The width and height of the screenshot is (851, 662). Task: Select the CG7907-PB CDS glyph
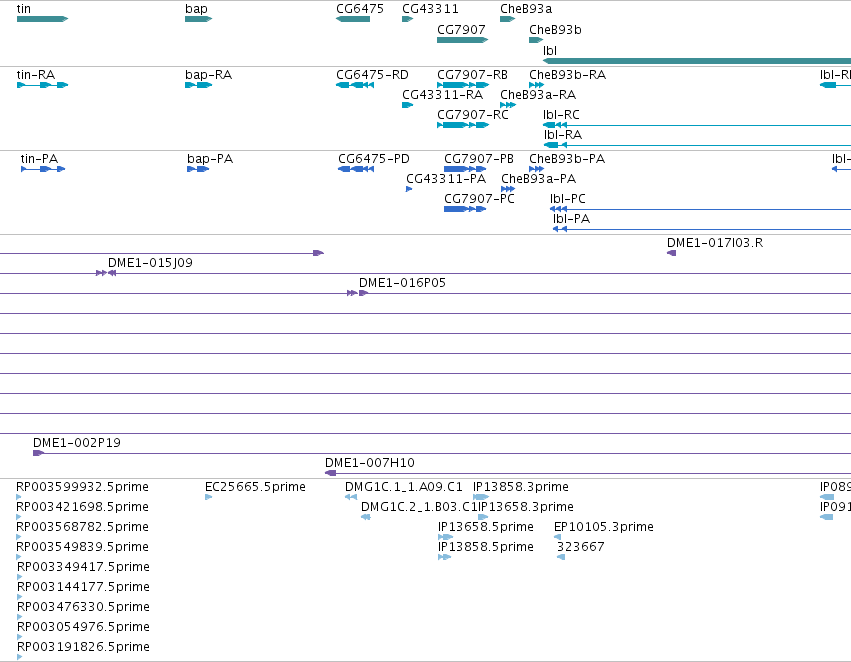click(x=465, y=169)
